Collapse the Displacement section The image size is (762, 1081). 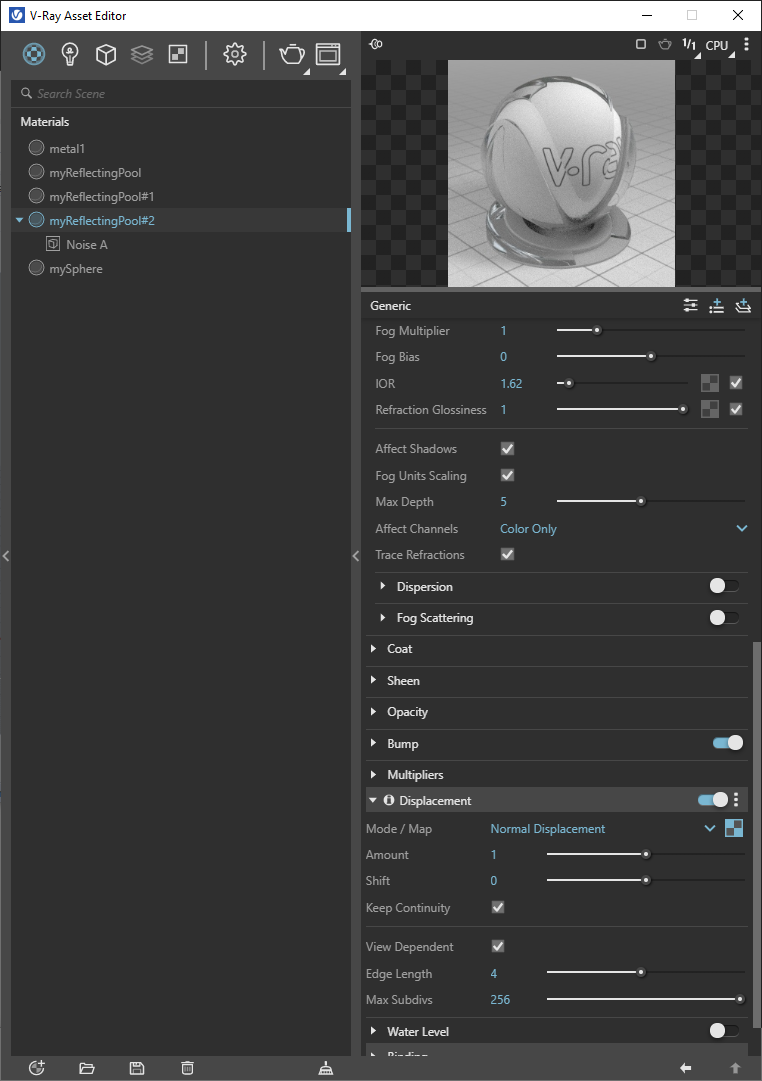373,800
